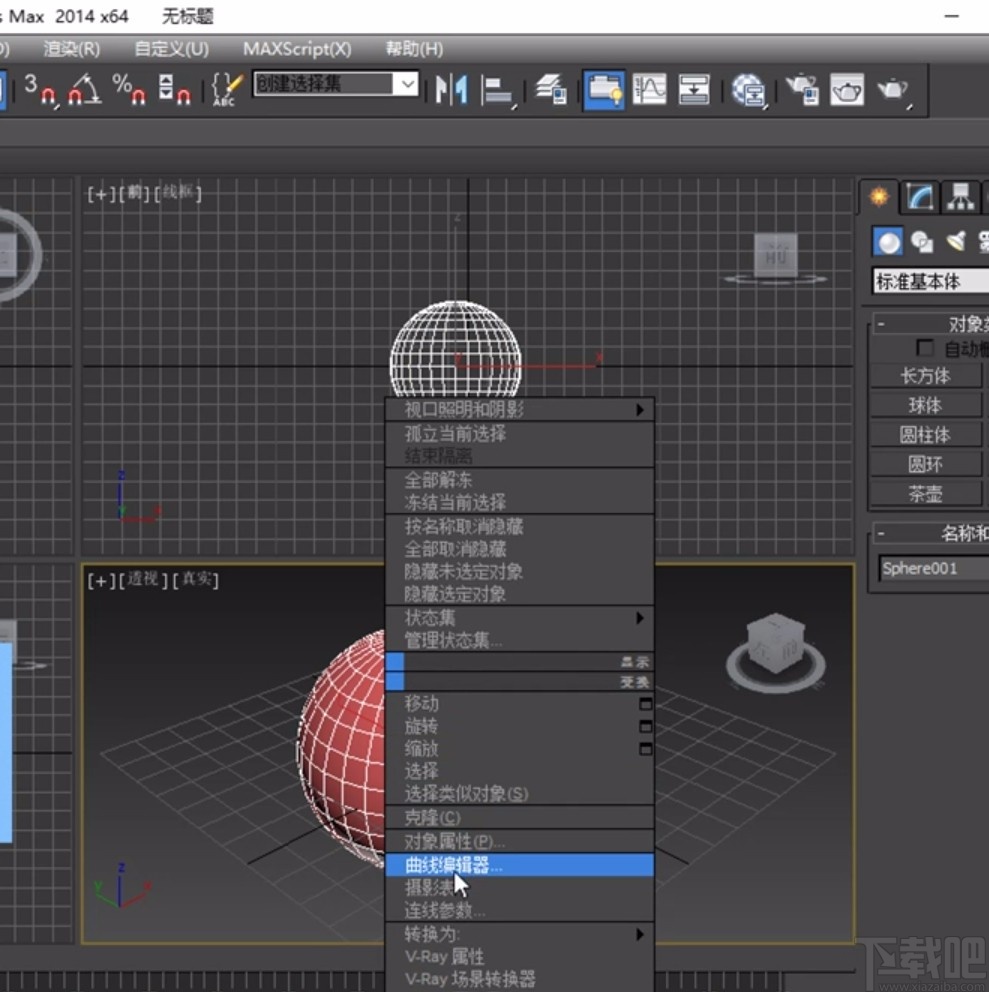The height and width of the screenshot is (992, 989).
Task: Open the [真实] shading menu label
Action: (196, 579)
